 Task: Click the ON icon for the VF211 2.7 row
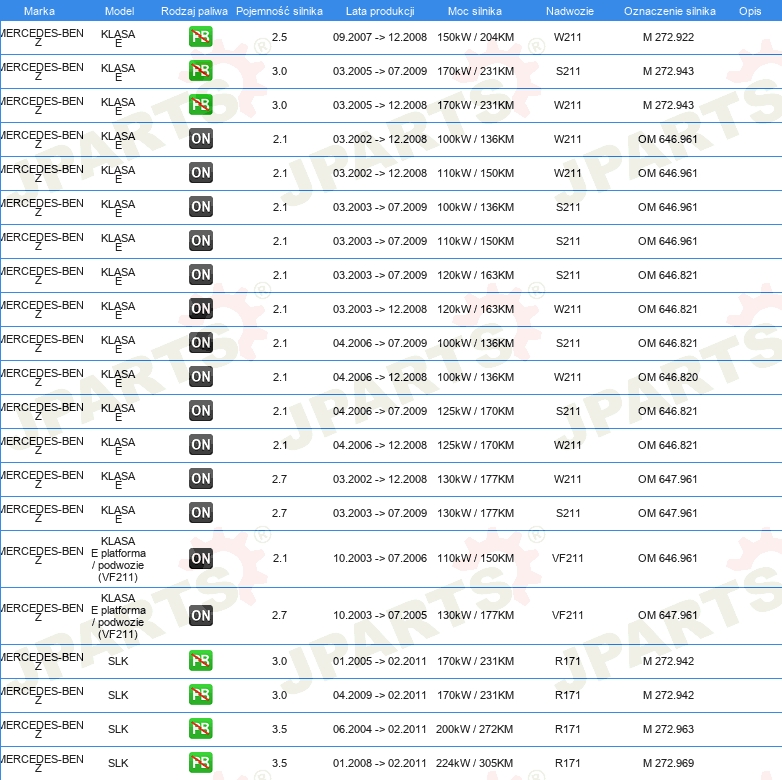(200, 615)
